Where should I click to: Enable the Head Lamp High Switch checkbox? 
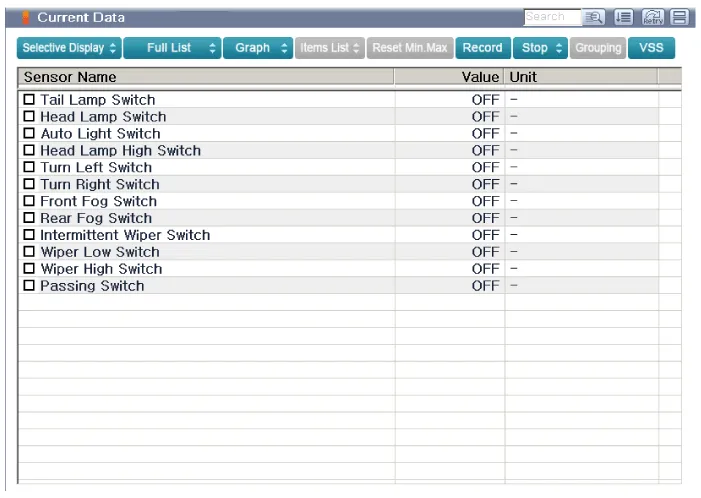coord(29,151)
